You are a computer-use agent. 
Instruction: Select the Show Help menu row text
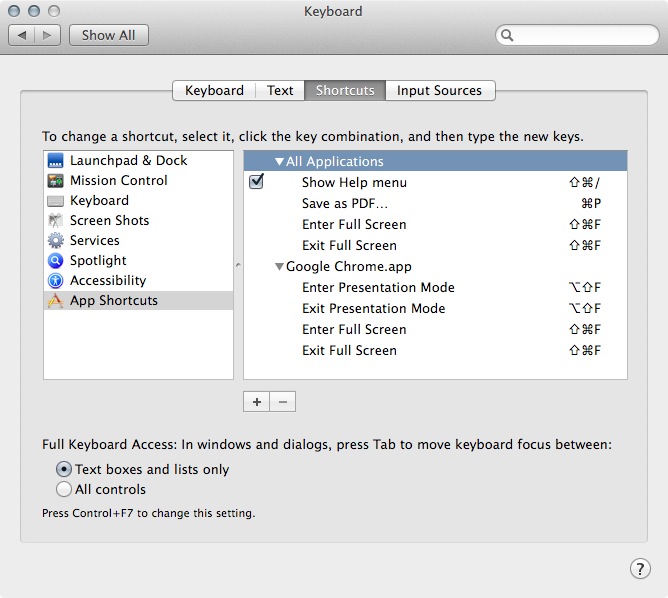tap(354, 182)
